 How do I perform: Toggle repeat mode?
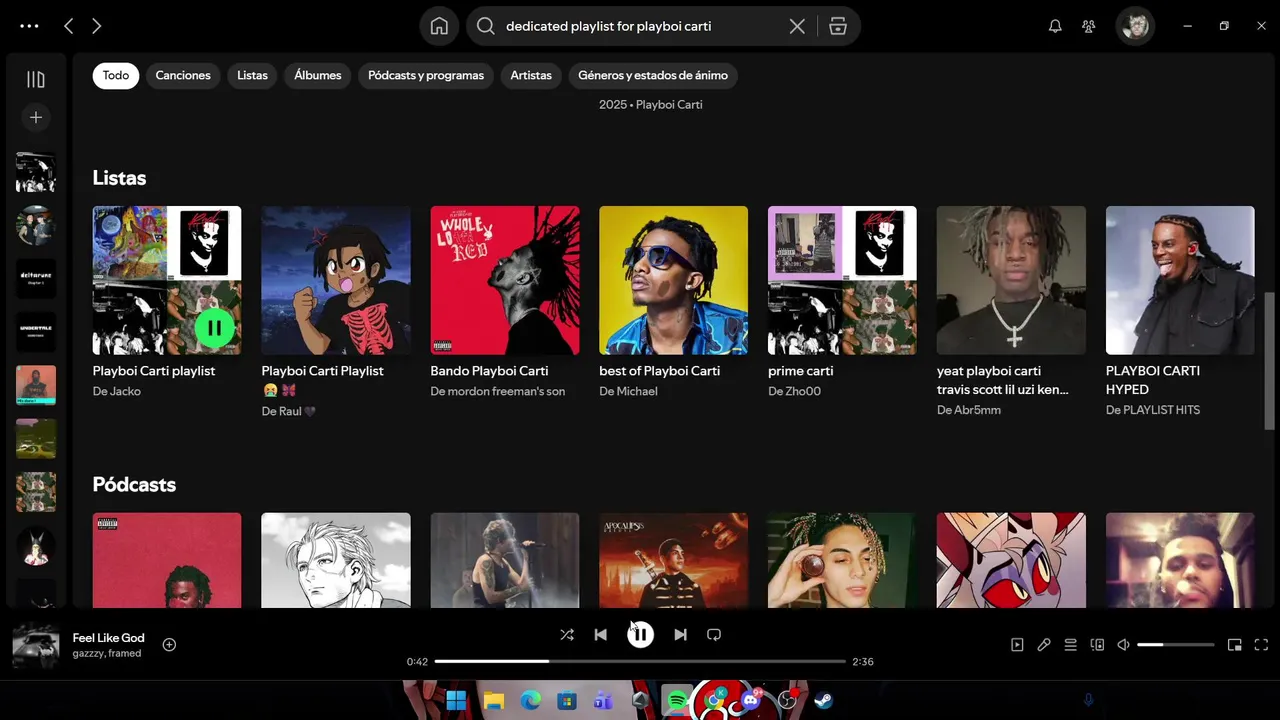714,634
